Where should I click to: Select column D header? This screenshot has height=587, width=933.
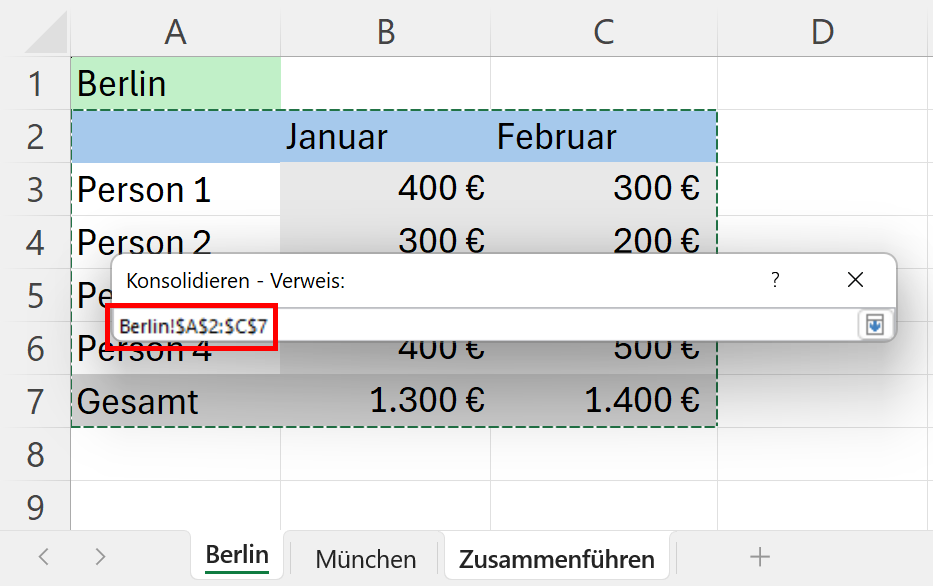822,32
